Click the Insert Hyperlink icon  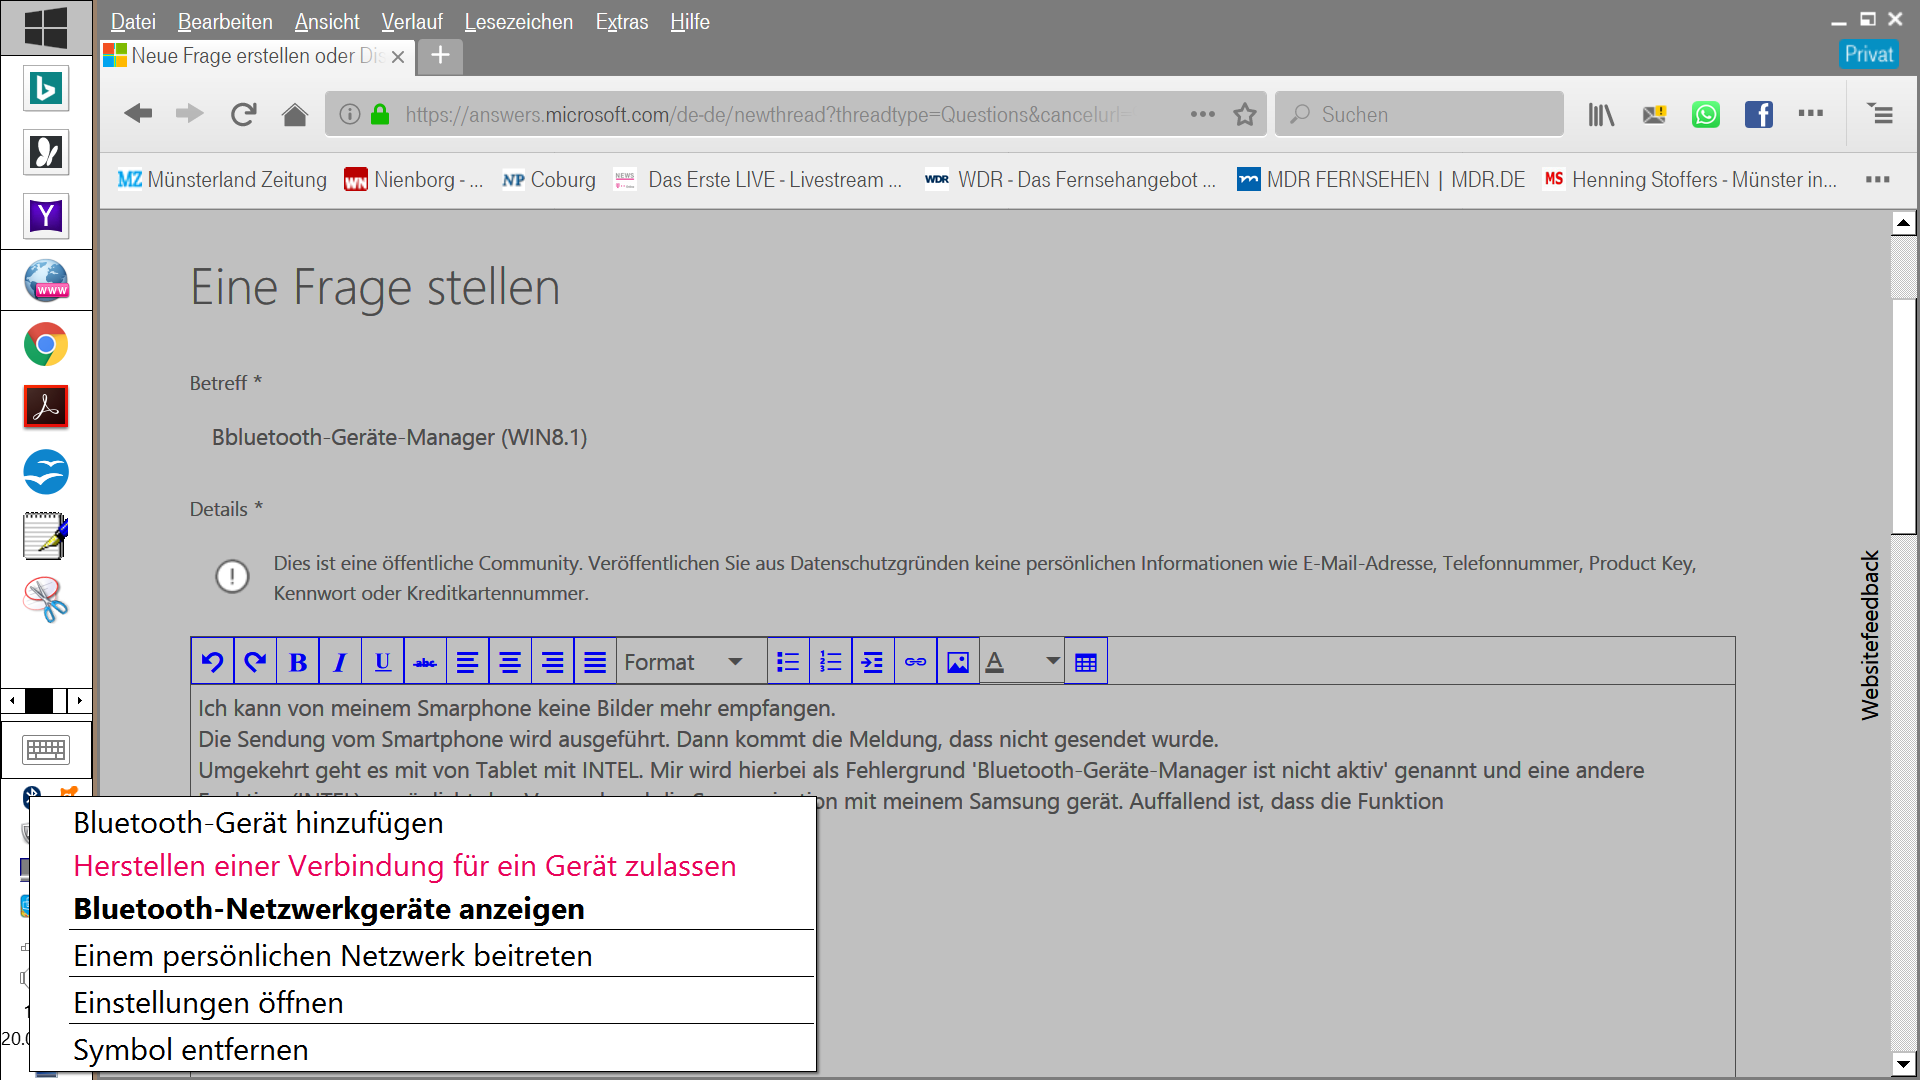point(916,661)
